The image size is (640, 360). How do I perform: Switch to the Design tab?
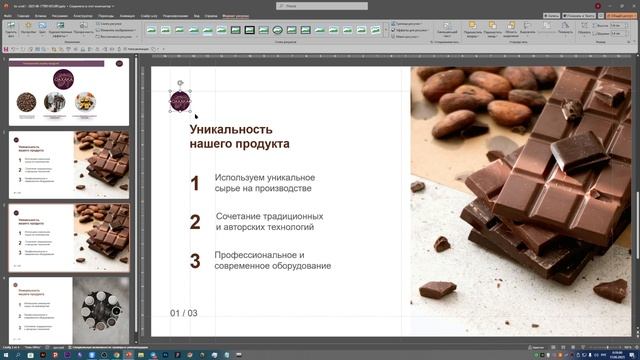point(83,16)
